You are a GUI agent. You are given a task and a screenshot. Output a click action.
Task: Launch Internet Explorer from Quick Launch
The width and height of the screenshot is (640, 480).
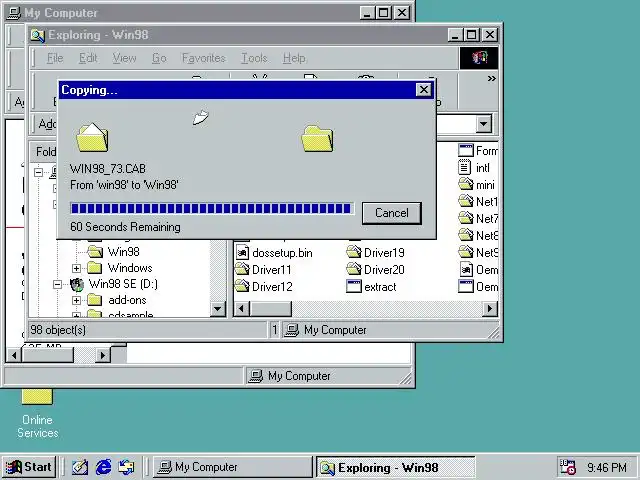point(103,467)
